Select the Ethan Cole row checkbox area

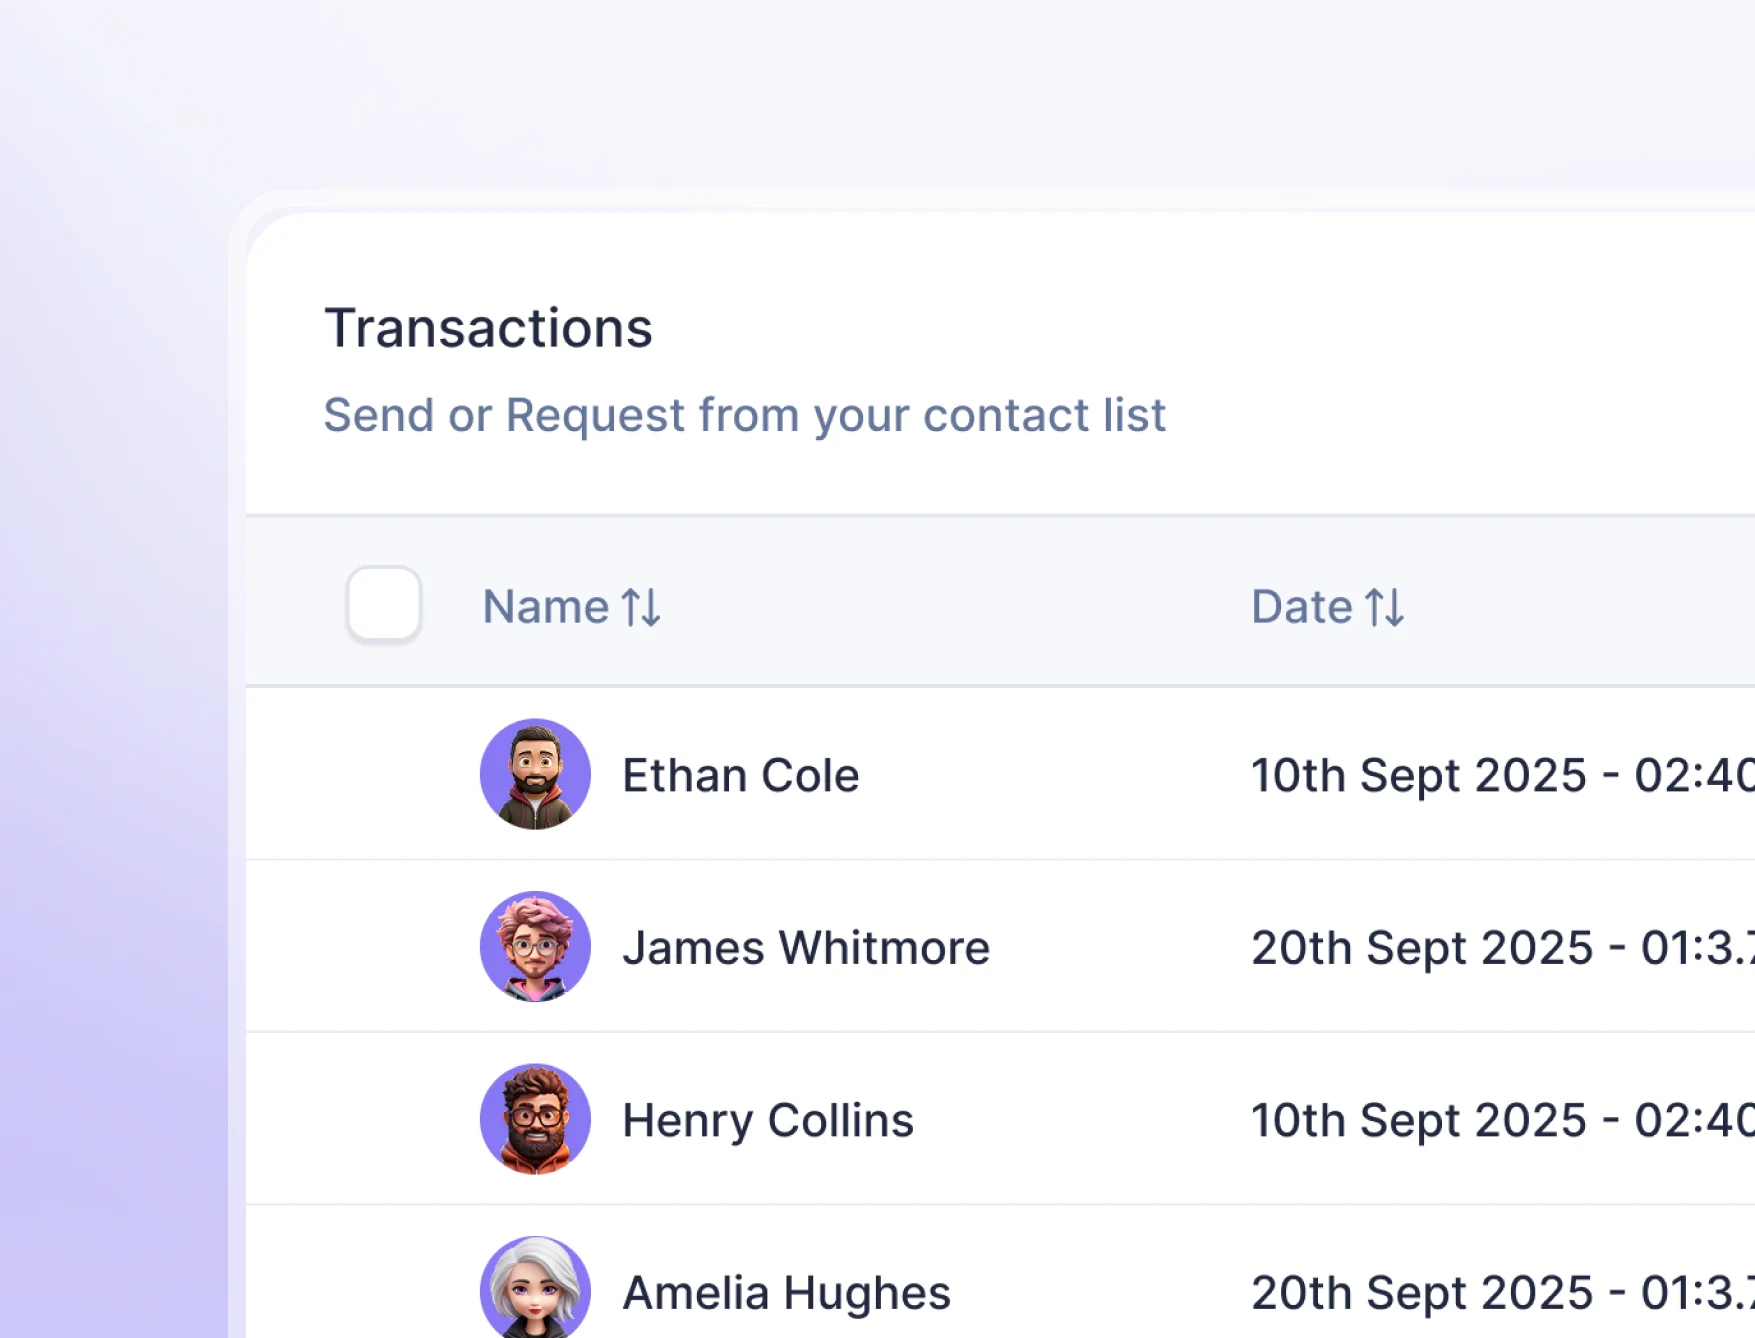point(383,774)
